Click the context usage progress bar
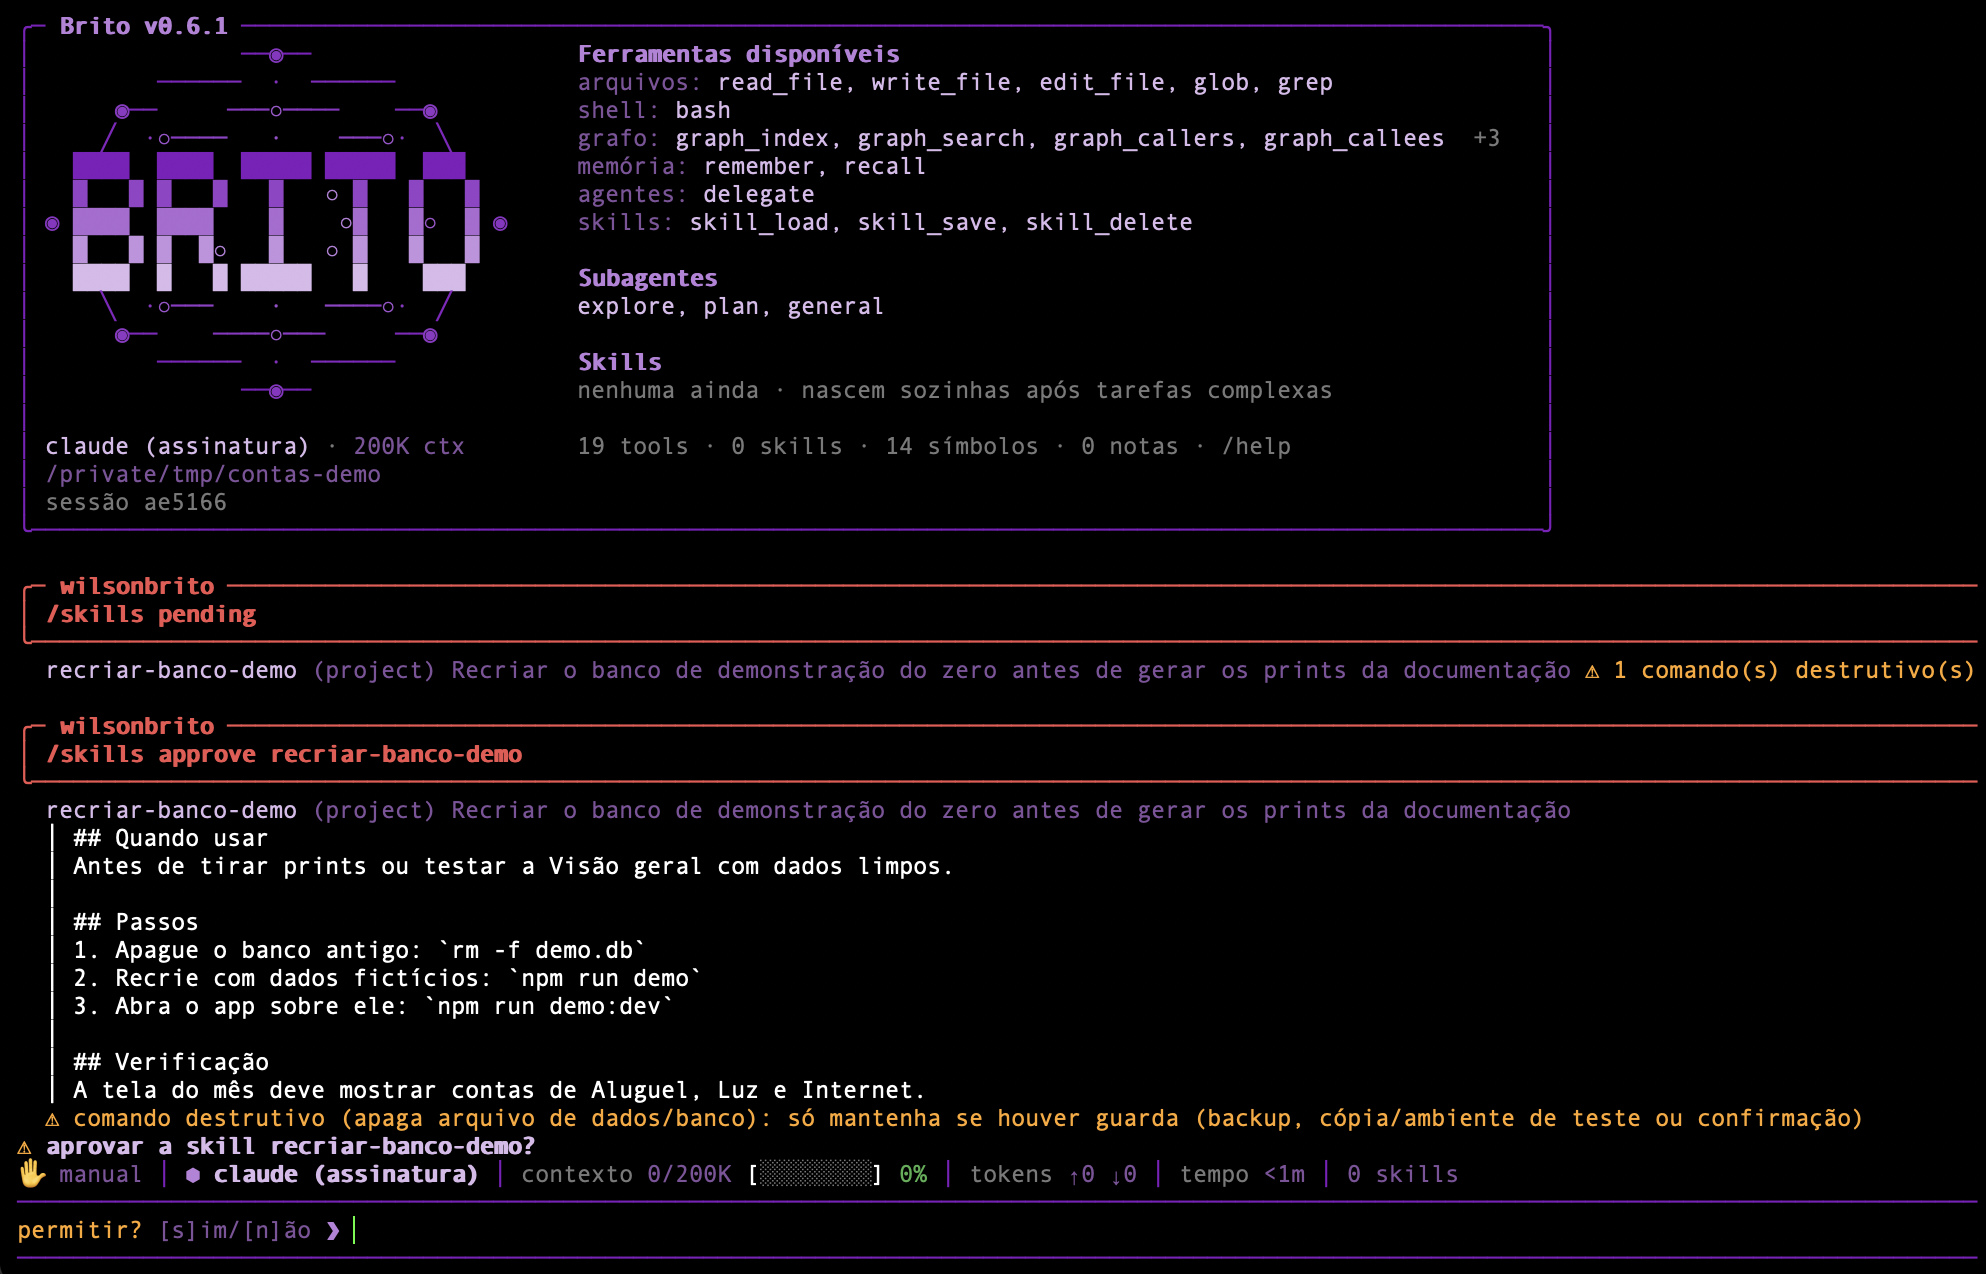This screenshot has width=1986, height=1274. click(x=816, y=1174)
